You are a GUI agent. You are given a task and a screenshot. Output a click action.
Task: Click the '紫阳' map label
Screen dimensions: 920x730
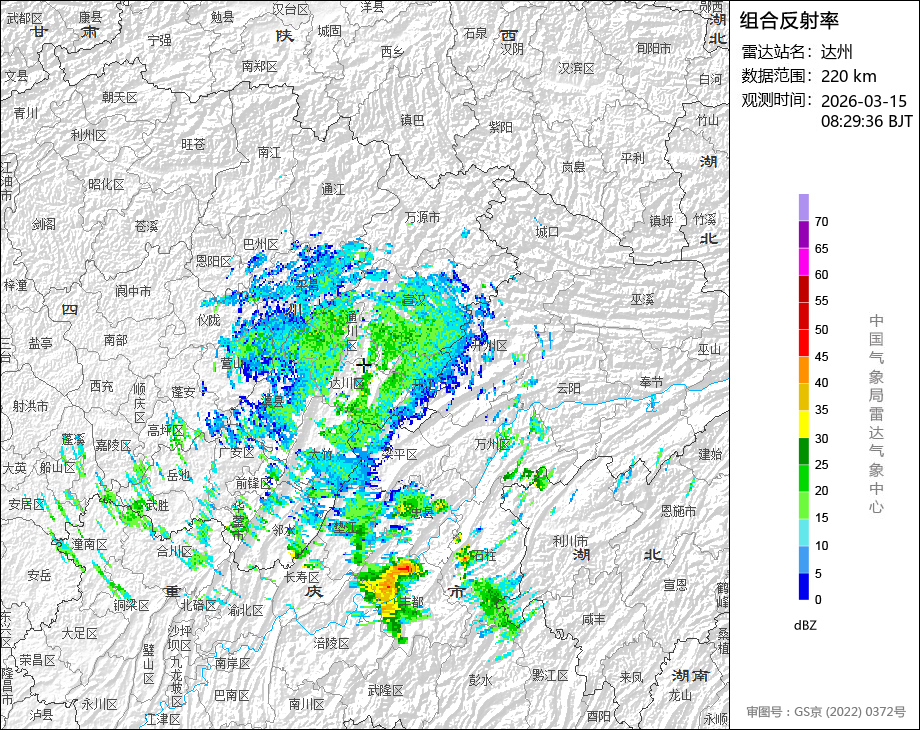[501, 127]
